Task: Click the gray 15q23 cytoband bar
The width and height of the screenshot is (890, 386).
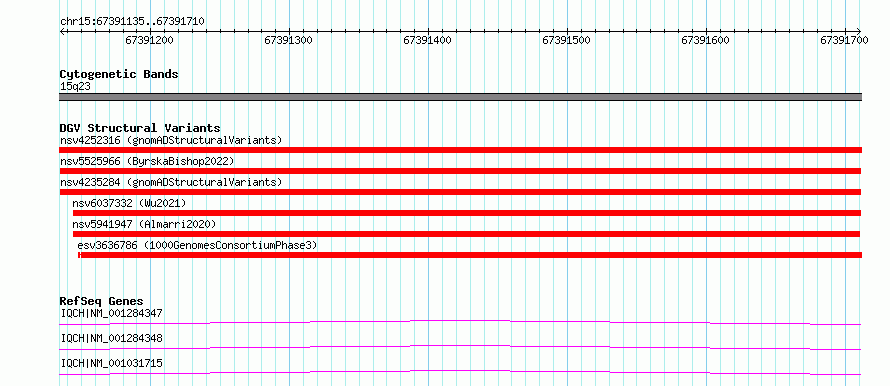Action: tap(460, 97)
